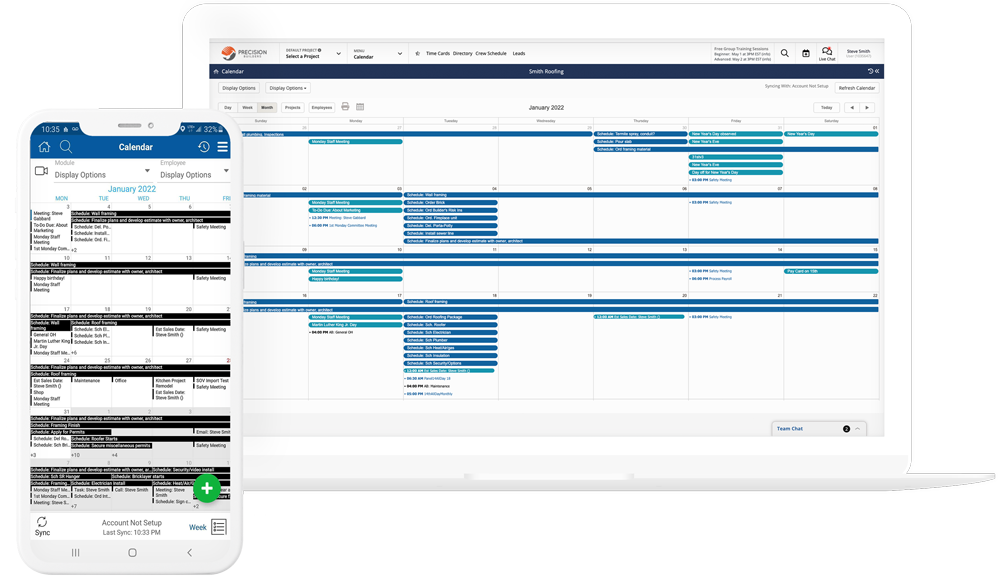Viewport: 1000px width, 580px height.
Task: Click the Live Chat icon in desktop header
Action: [826, 53]
